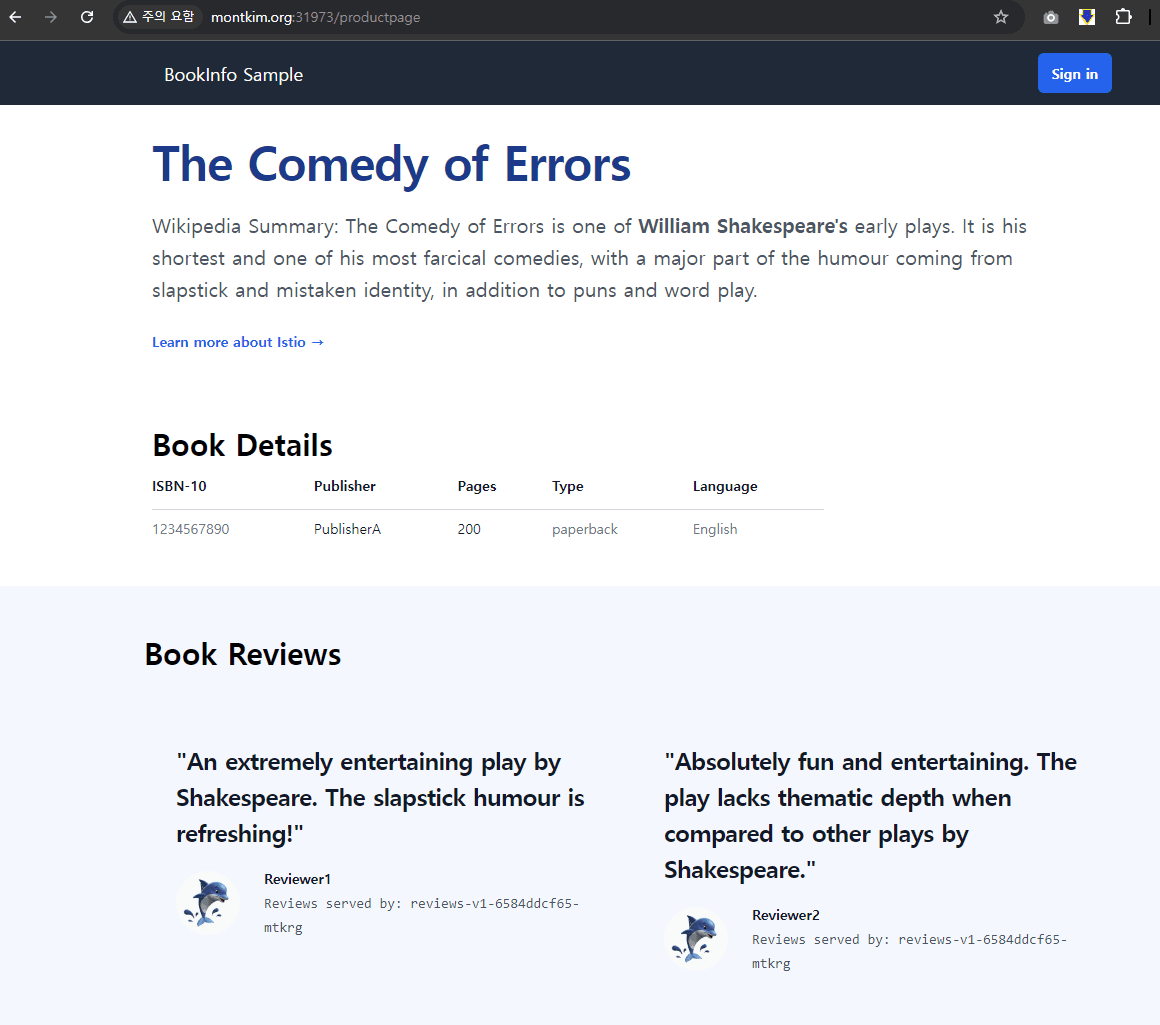
Task: Click Reviewer2's dolphin avatar
Action: point(695,939)
